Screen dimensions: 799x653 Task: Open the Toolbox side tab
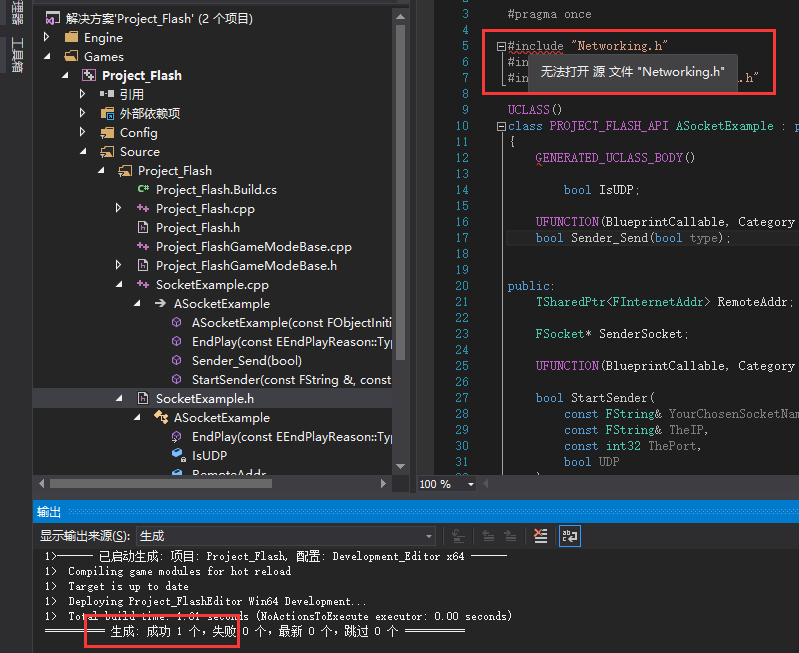point(17,55)
